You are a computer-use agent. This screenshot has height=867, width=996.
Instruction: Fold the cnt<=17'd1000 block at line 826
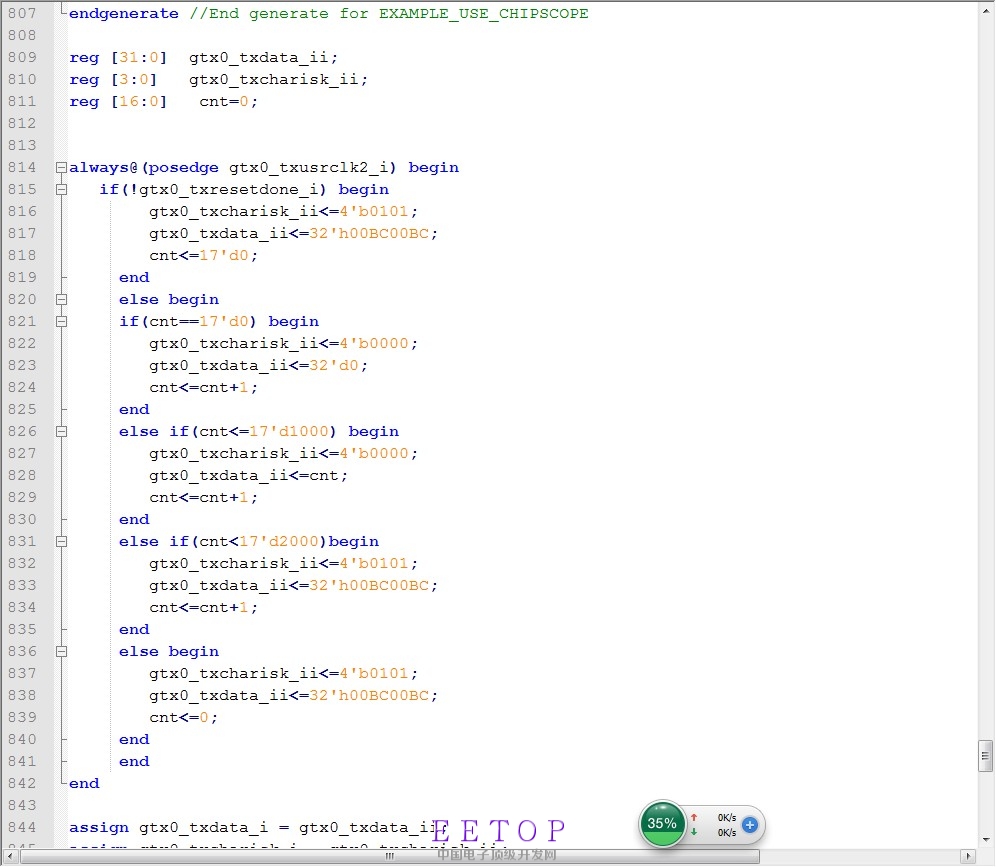(62, 432)
